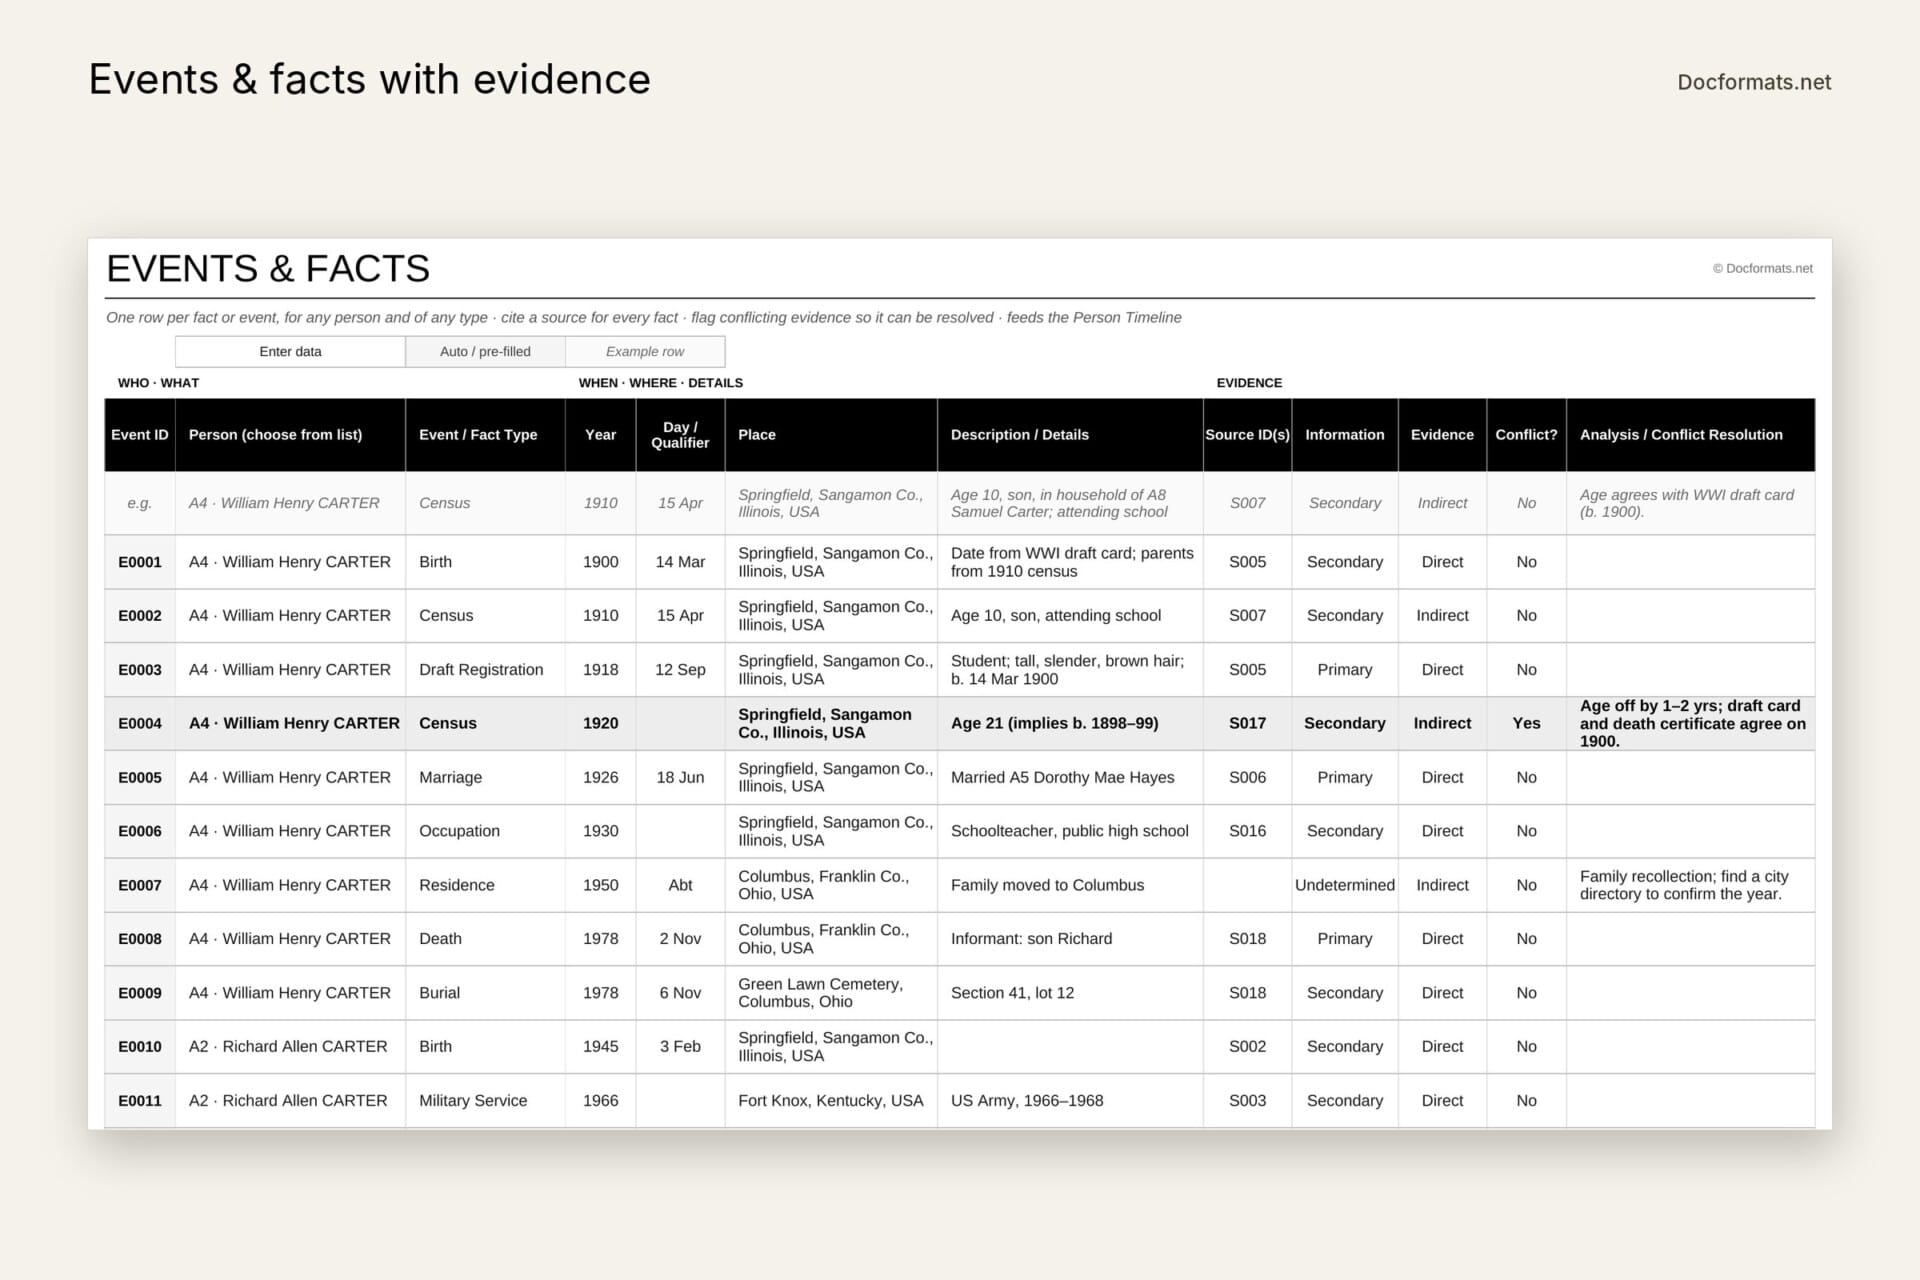The width and height of the screenshot is (1920, 1280).
Task: Select the 'Source ID(s)' column header
Action: coord(1247,435)
